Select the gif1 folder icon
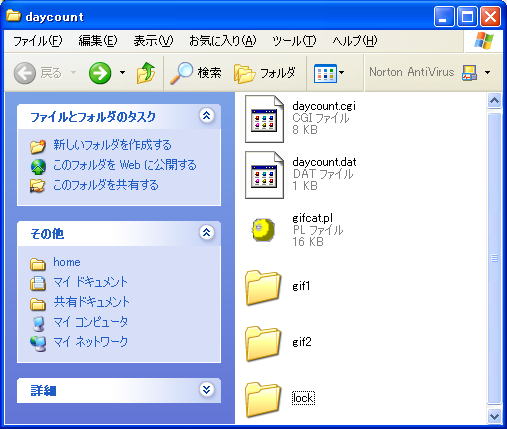This screenshot has height=429, width=507. point(263,287)
